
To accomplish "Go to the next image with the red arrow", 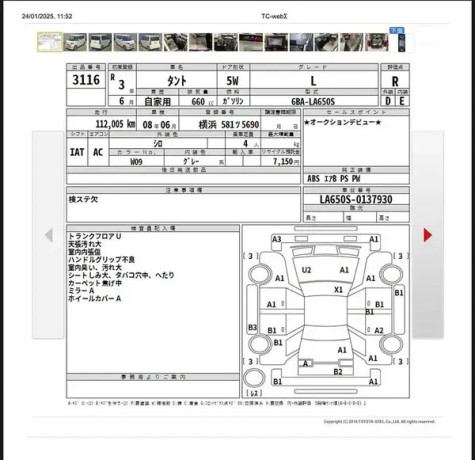I will click(428, 235).
